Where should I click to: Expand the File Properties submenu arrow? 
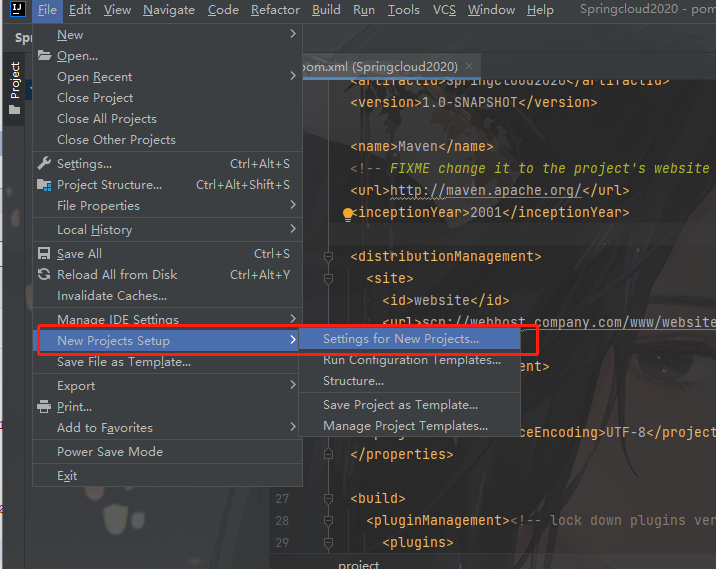(x=293, y=205)
